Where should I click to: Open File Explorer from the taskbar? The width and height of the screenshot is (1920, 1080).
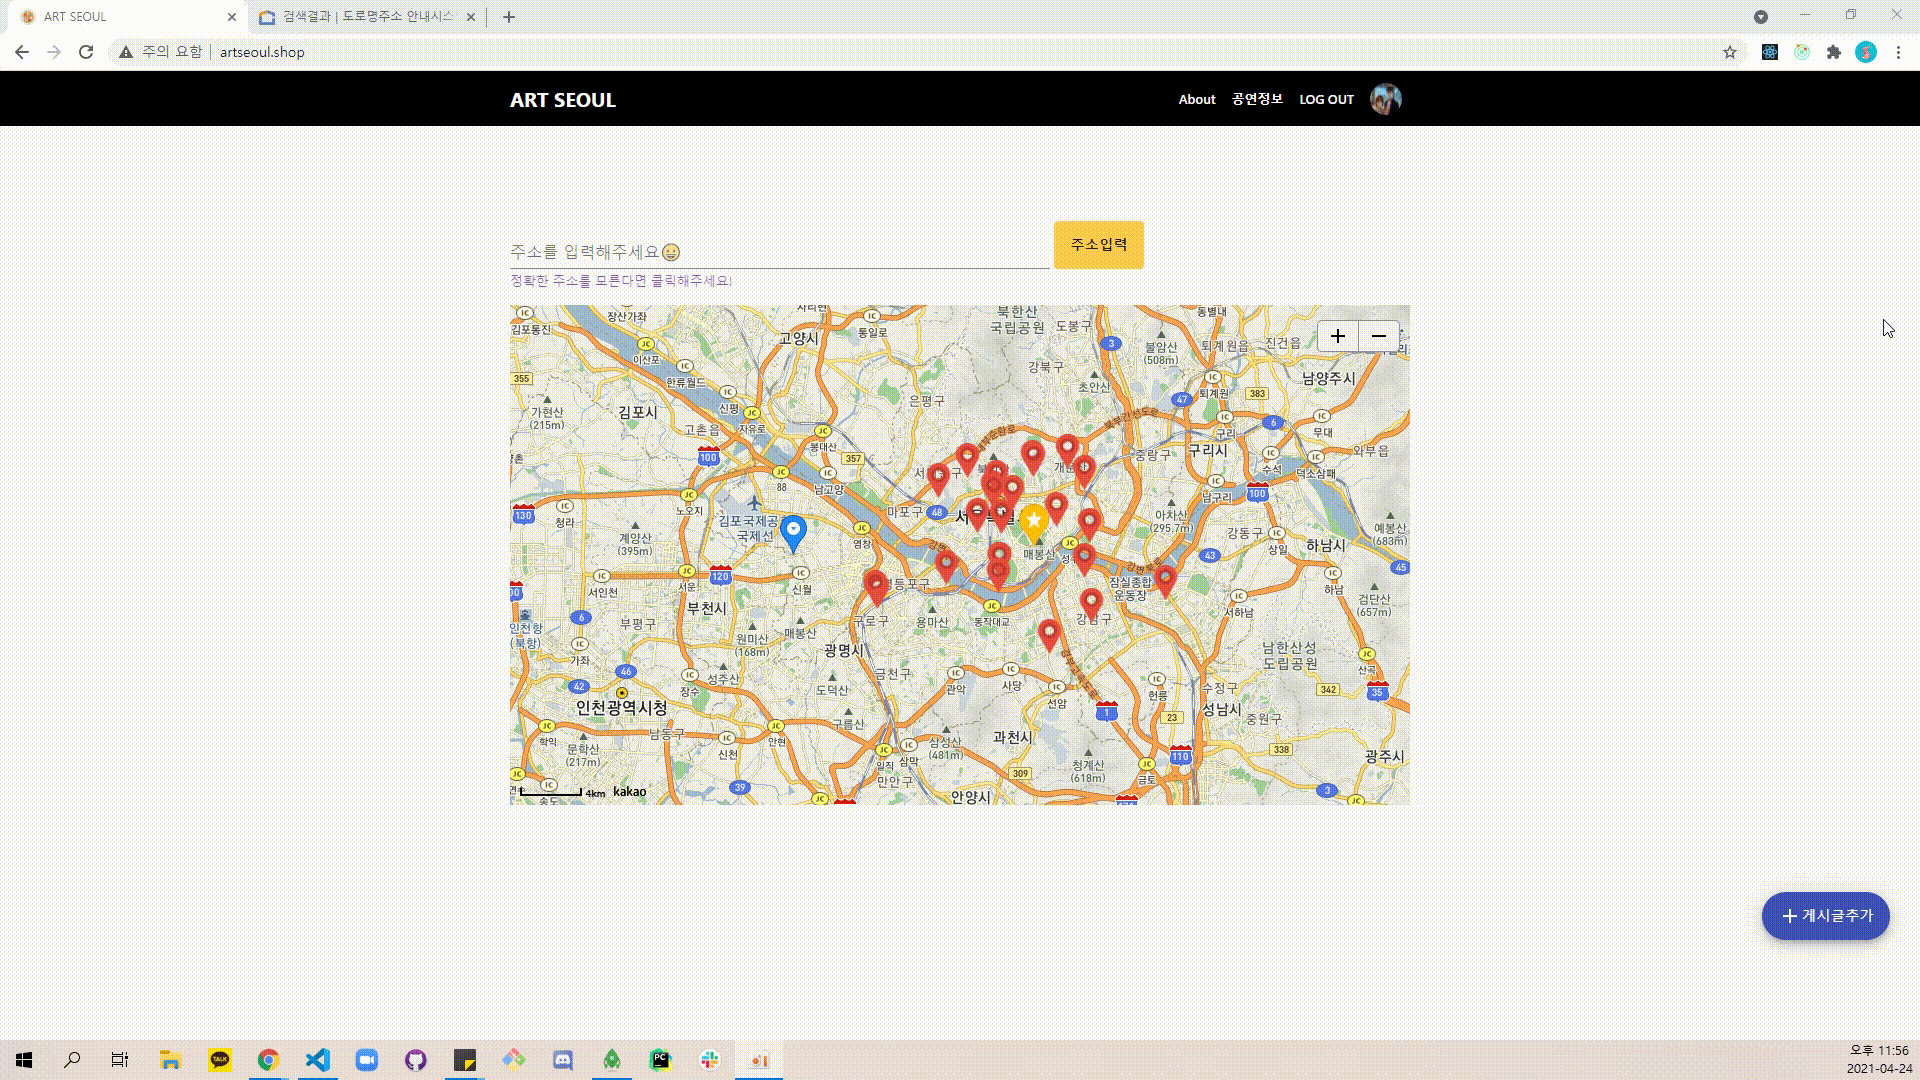pyautogui.click(x=170, y=1060)
